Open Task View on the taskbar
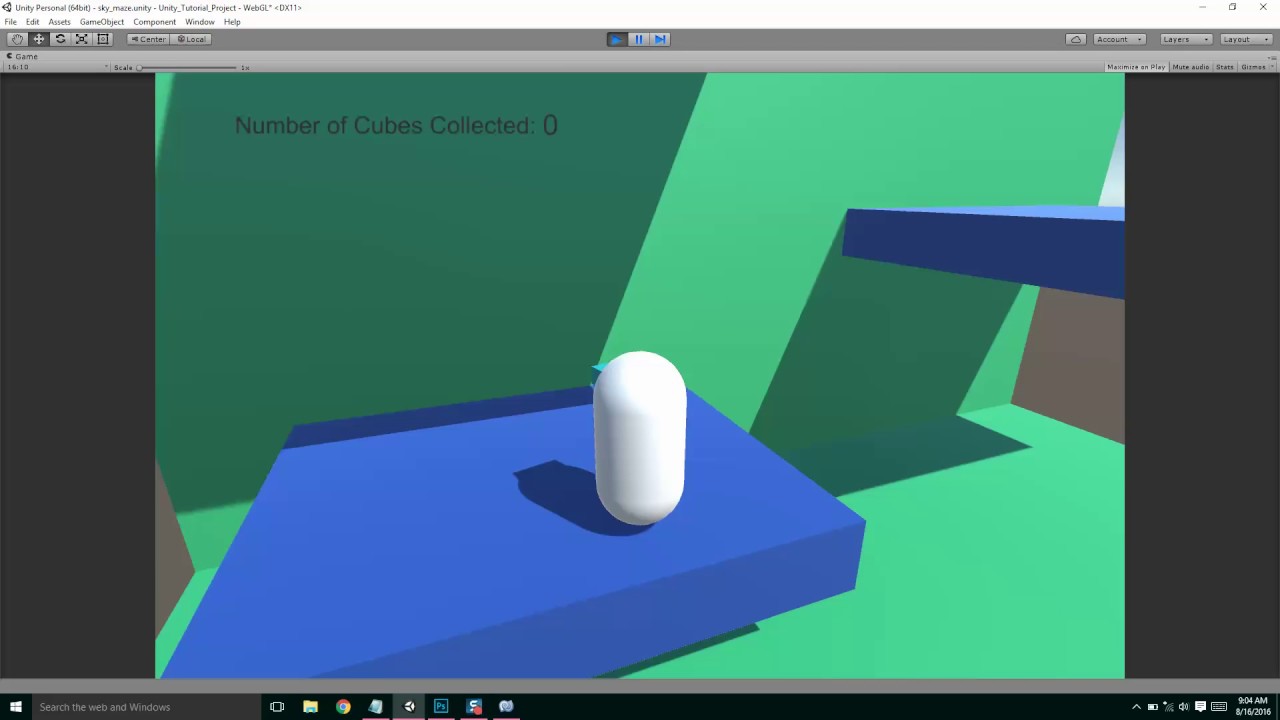Viewport: 1280px width, 720px height. point(277,706)
